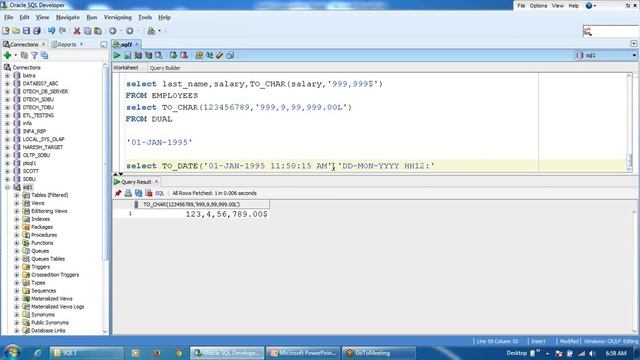This screenshot has width=640, height=360.
Task: Click the Print icon in Query Result
Action: pos(128,193)
